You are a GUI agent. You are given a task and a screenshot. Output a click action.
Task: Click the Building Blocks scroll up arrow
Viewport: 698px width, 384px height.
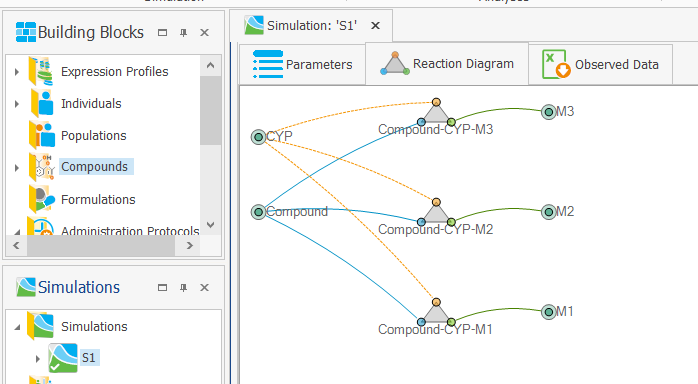point(211,65)
